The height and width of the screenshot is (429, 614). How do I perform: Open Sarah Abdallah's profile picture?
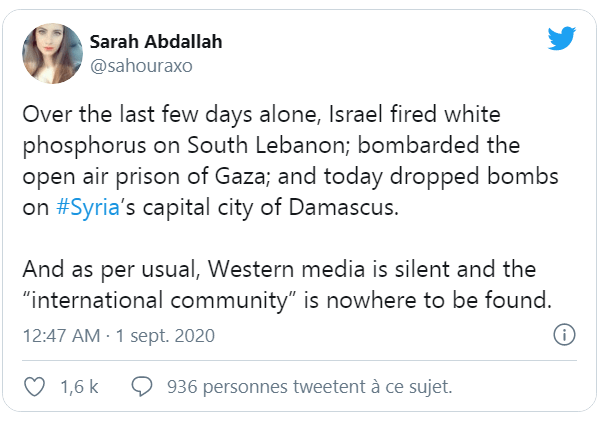(x=50, y=50)
